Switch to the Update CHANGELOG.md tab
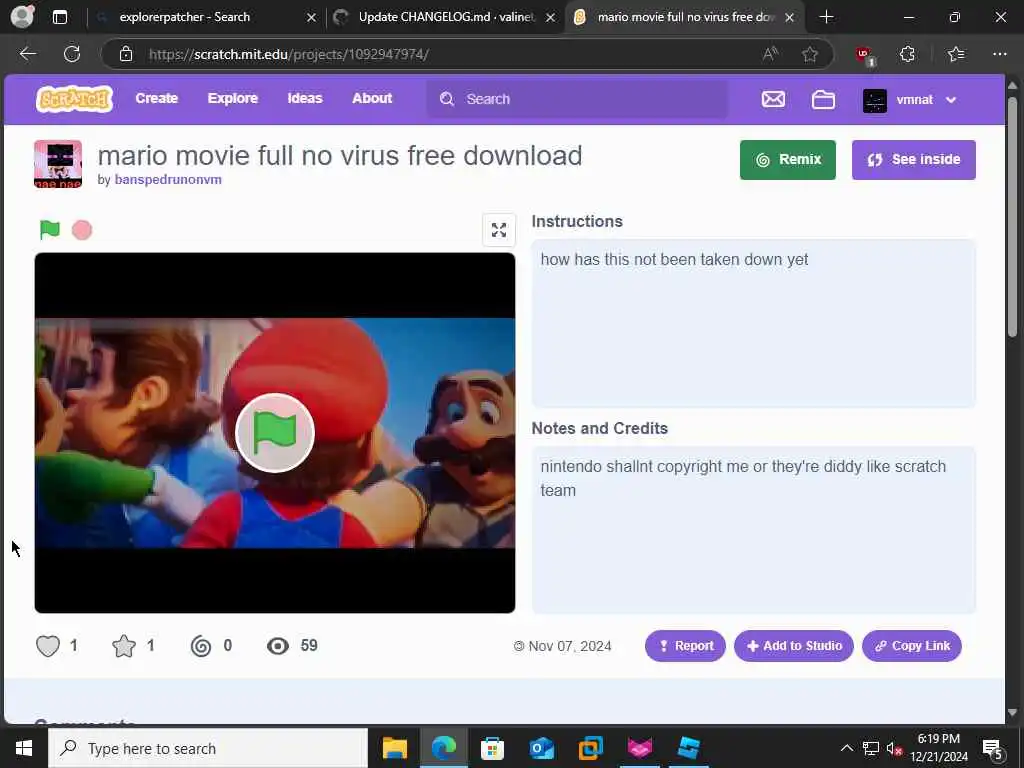The height and width of the screenshot is (768, 1024). click(x=444, y=17)
